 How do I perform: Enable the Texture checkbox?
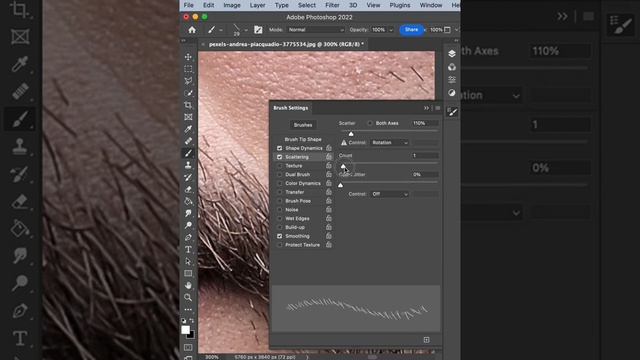pyautogui.click(x=280, y=166)
